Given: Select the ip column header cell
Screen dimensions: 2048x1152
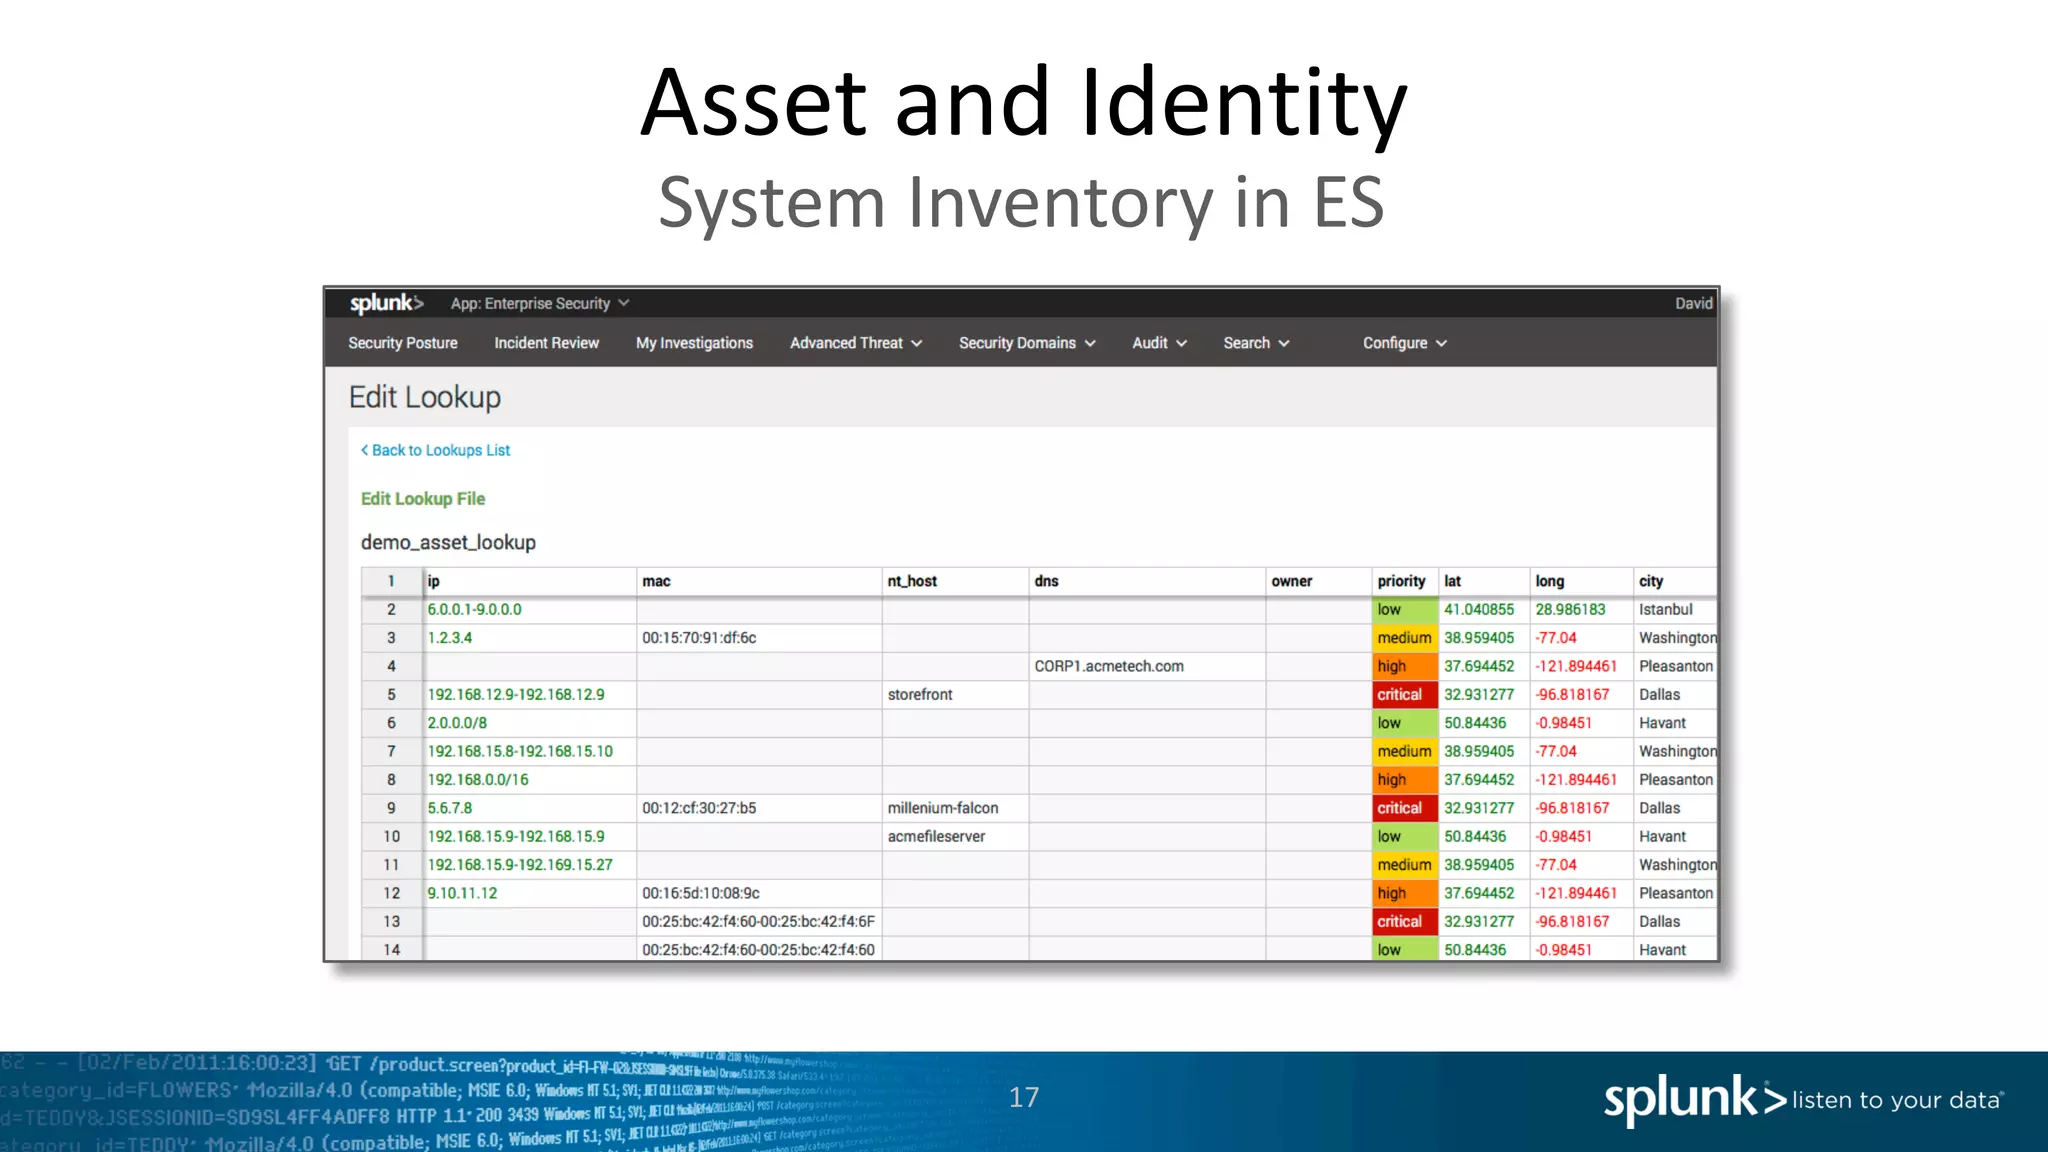Looking at the screenshot, I should pyautogui.click(x=530, y=581).
